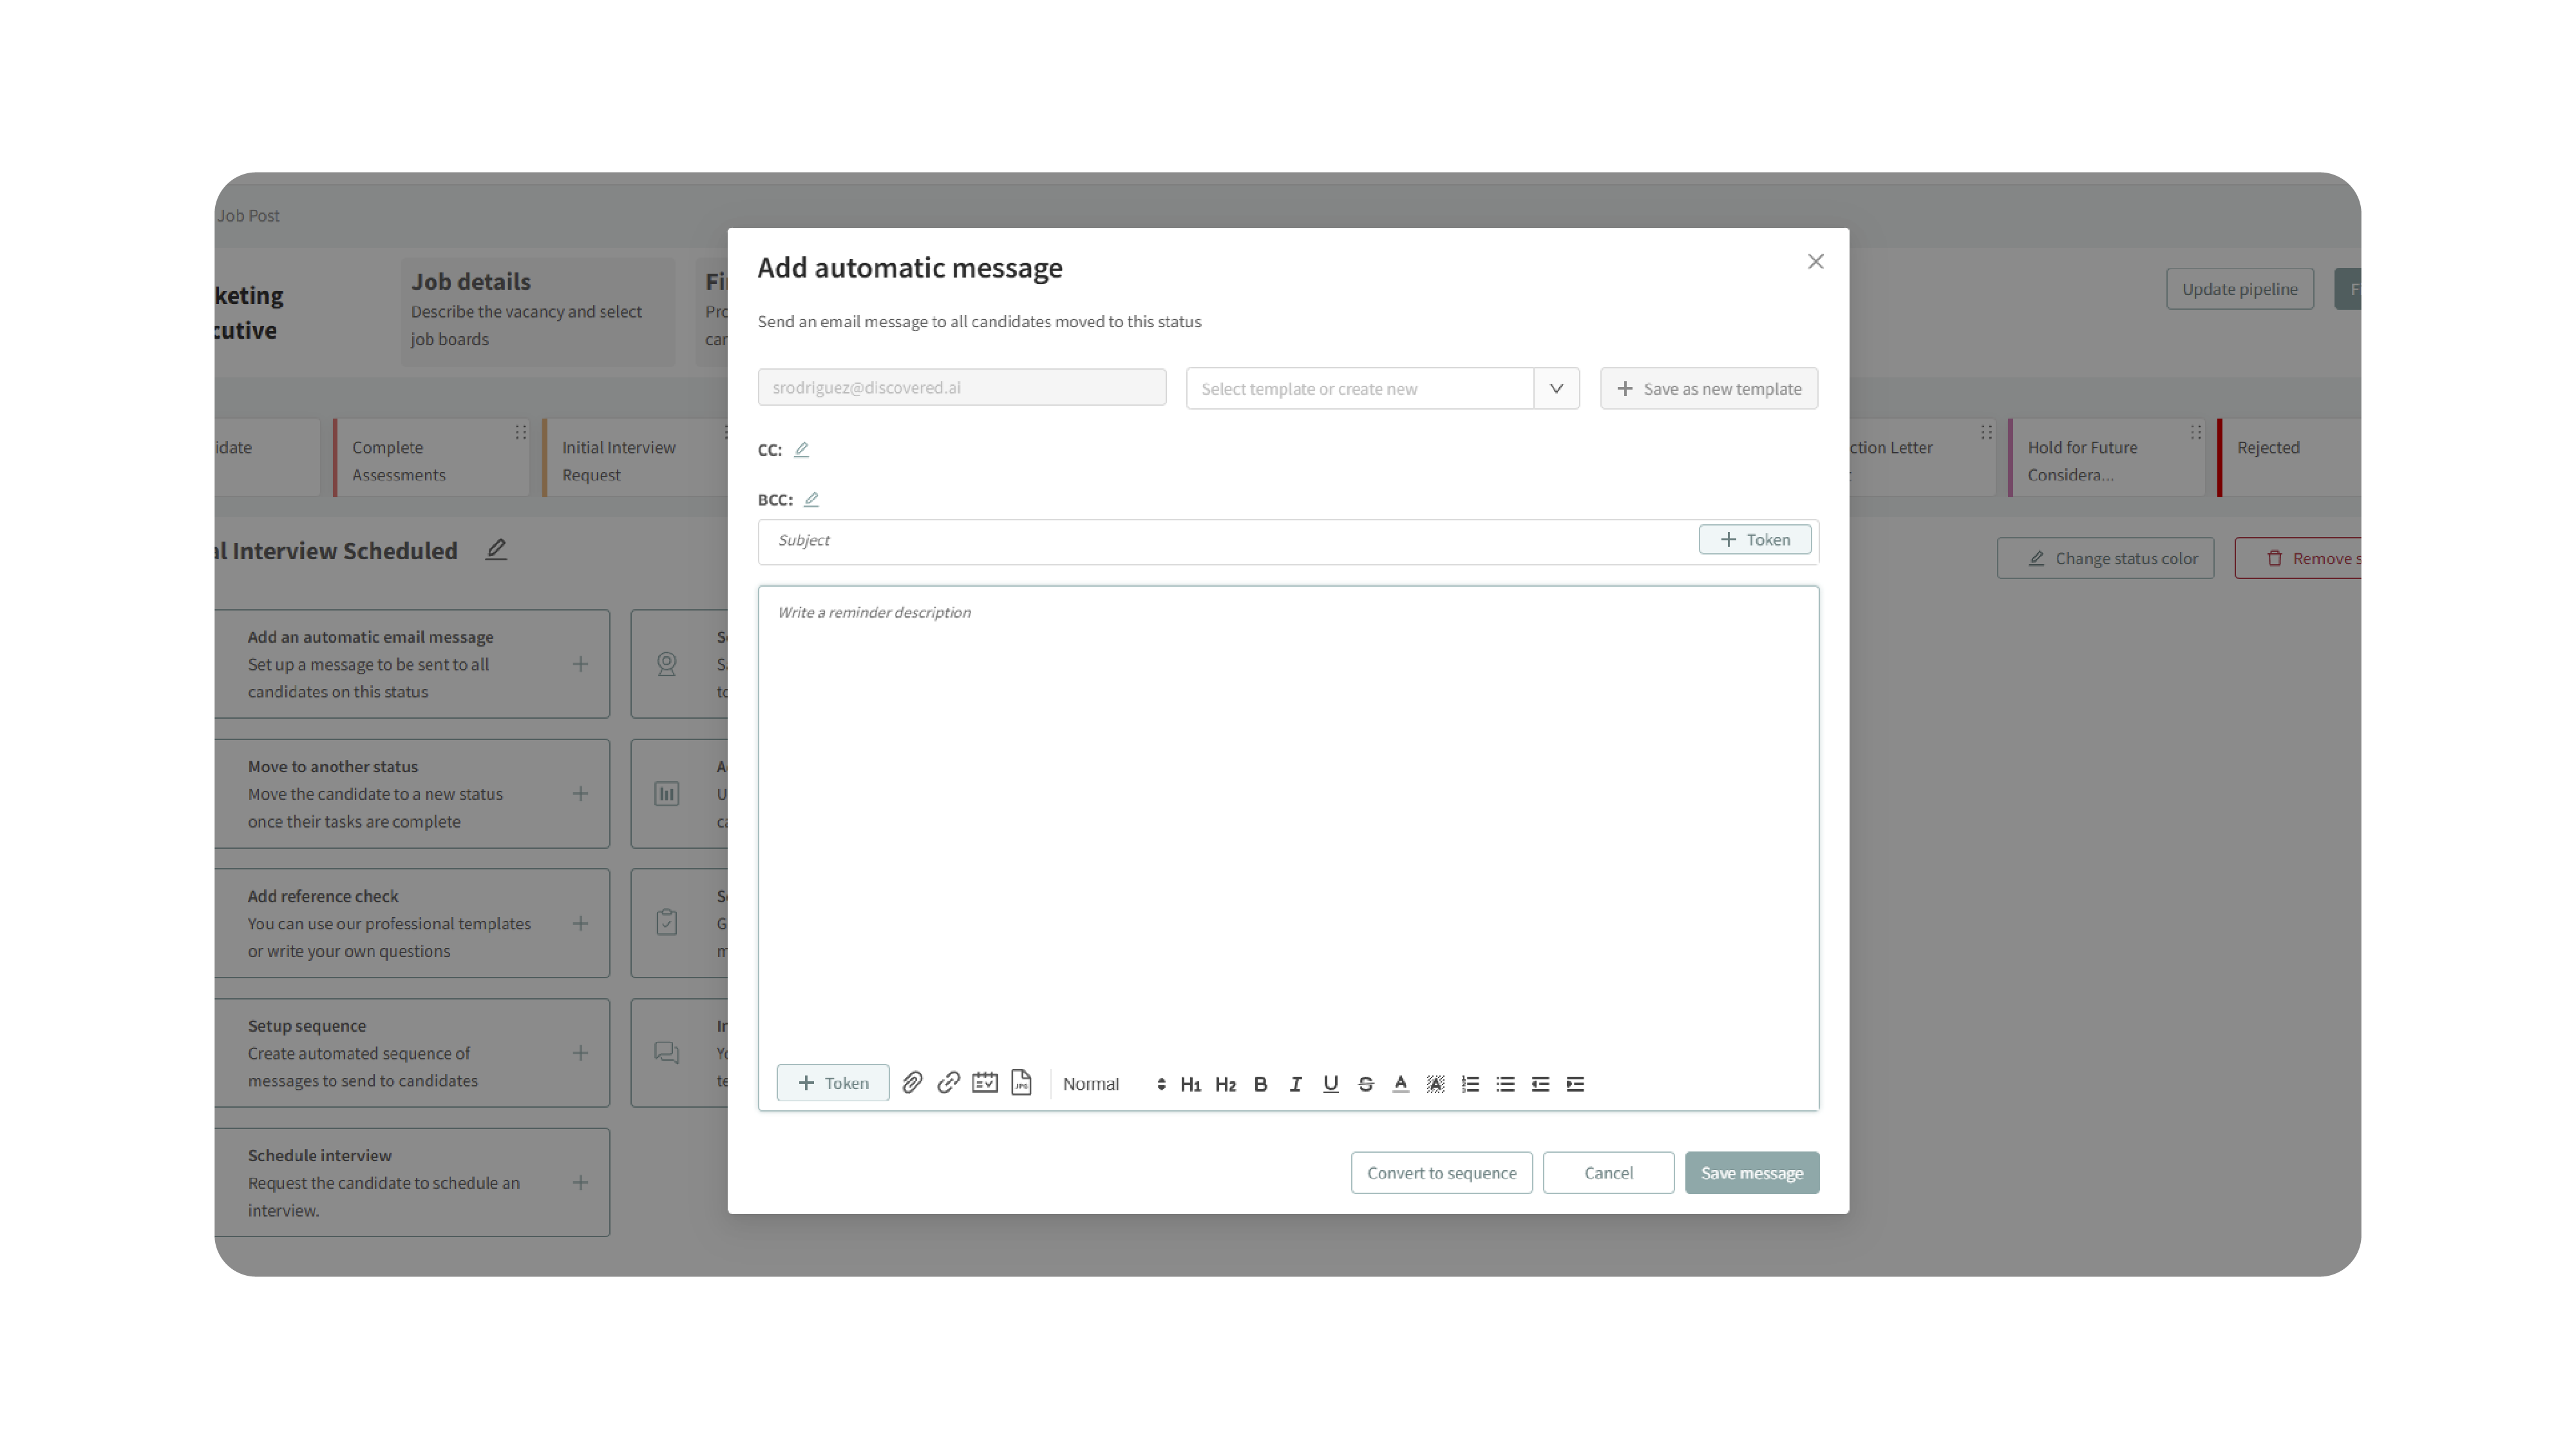Apply the numbered list format
The width and height of the screenshot is (2576, 1449).
point(1470,1084)
